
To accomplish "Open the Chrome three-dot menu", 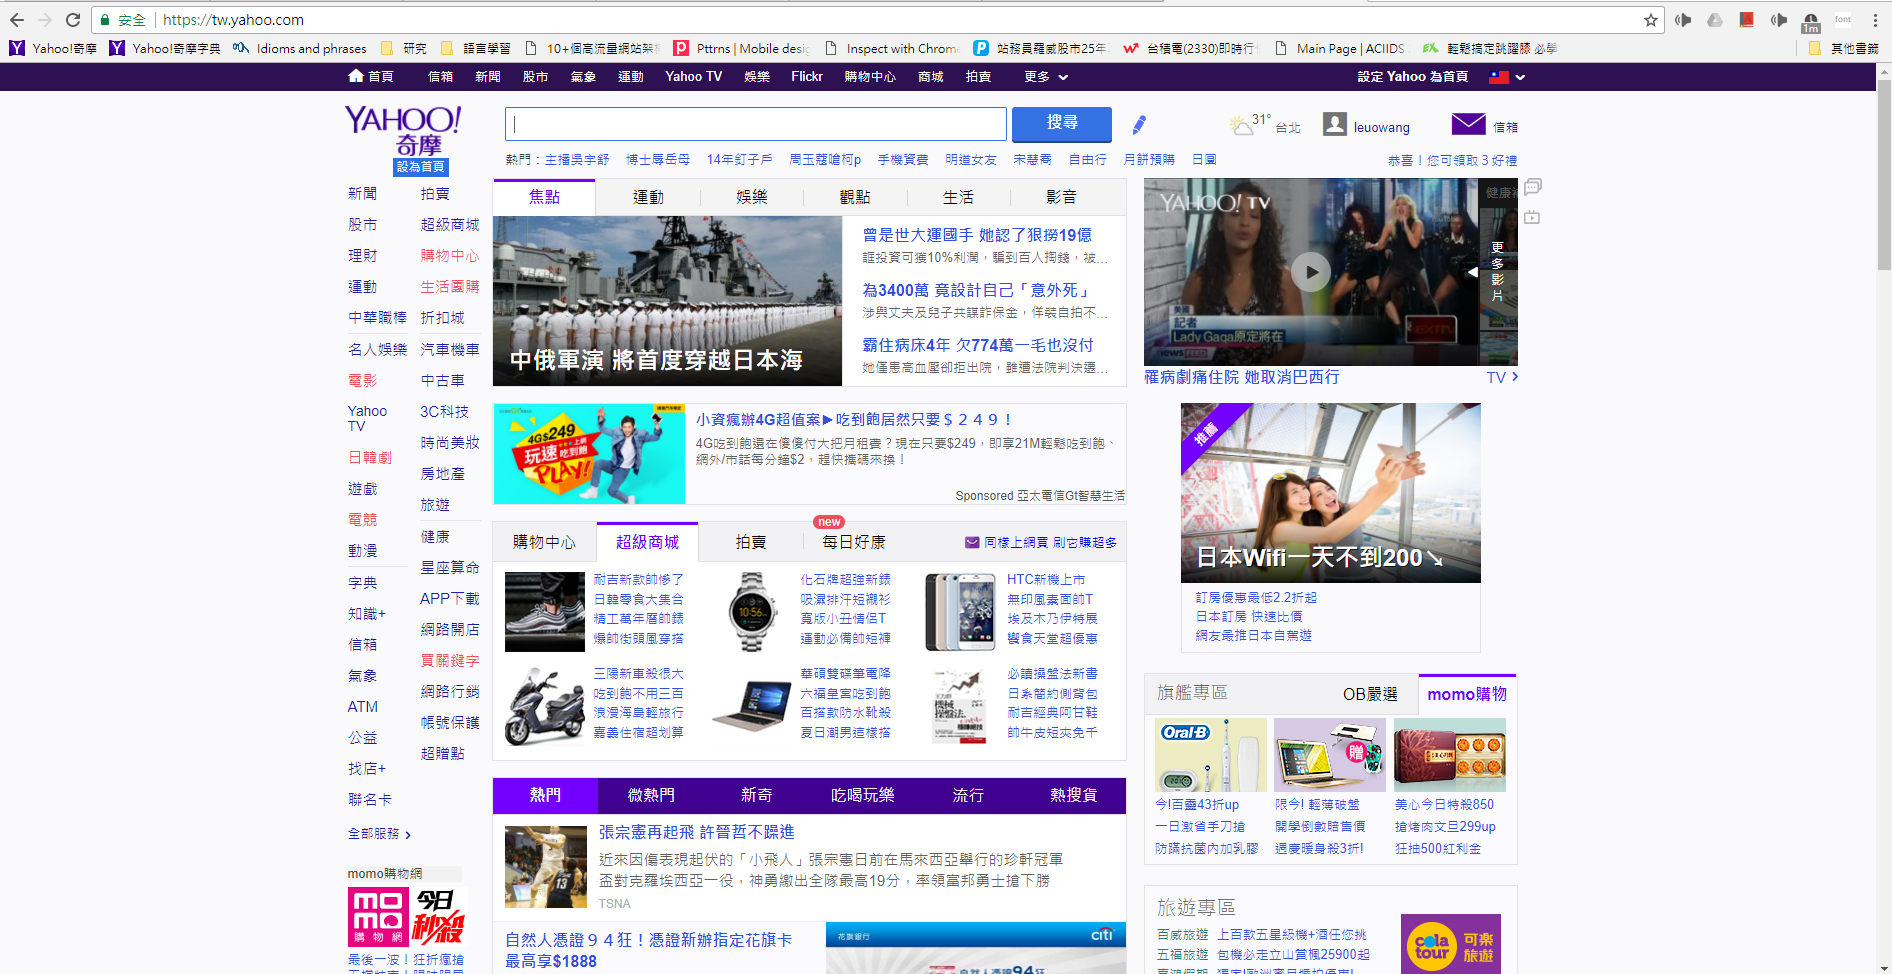I will click(x=1875, y=20).
